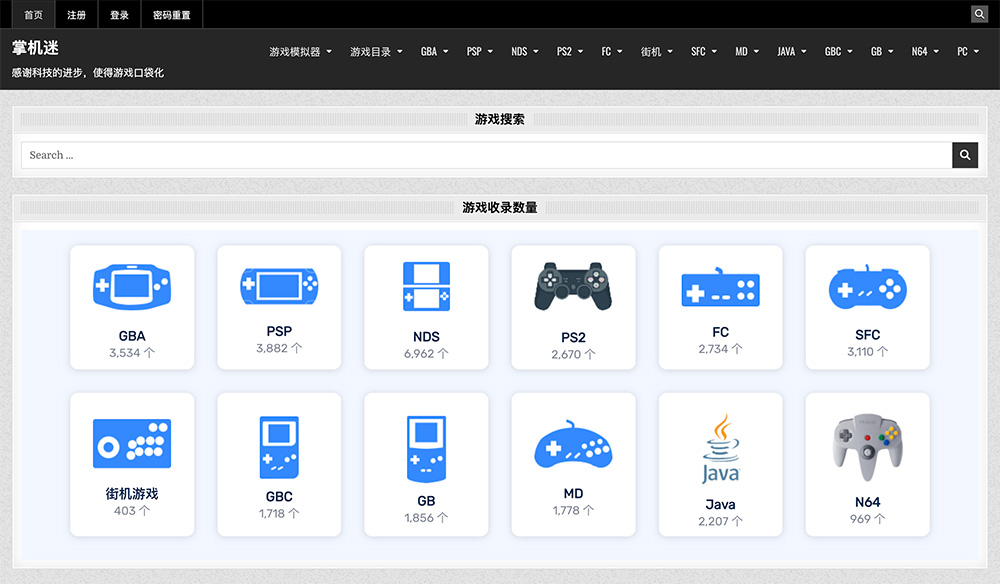The width and height of the screenshot is (1000, 584).
Task: Click the N64 controller icon
Action: (867, 448)
